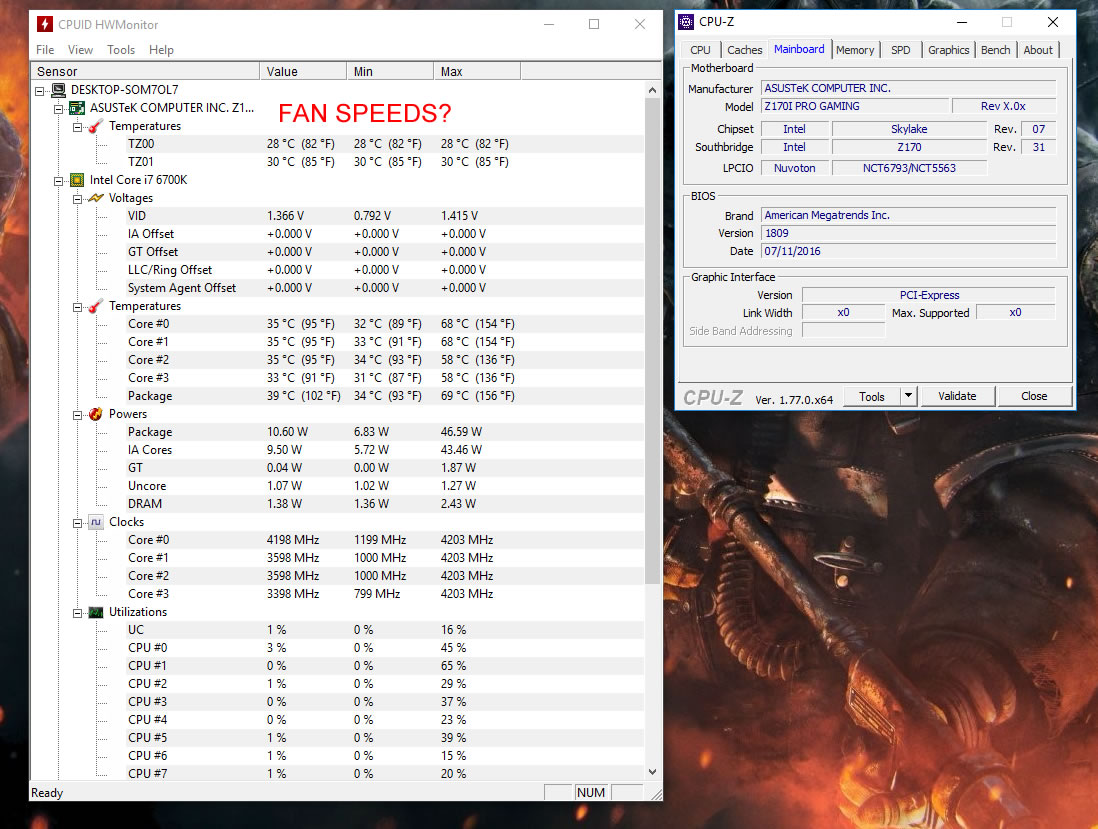Screen dimensions: 1098x829
Task: Click the Value column header
Action: click(x=303, y=71)
